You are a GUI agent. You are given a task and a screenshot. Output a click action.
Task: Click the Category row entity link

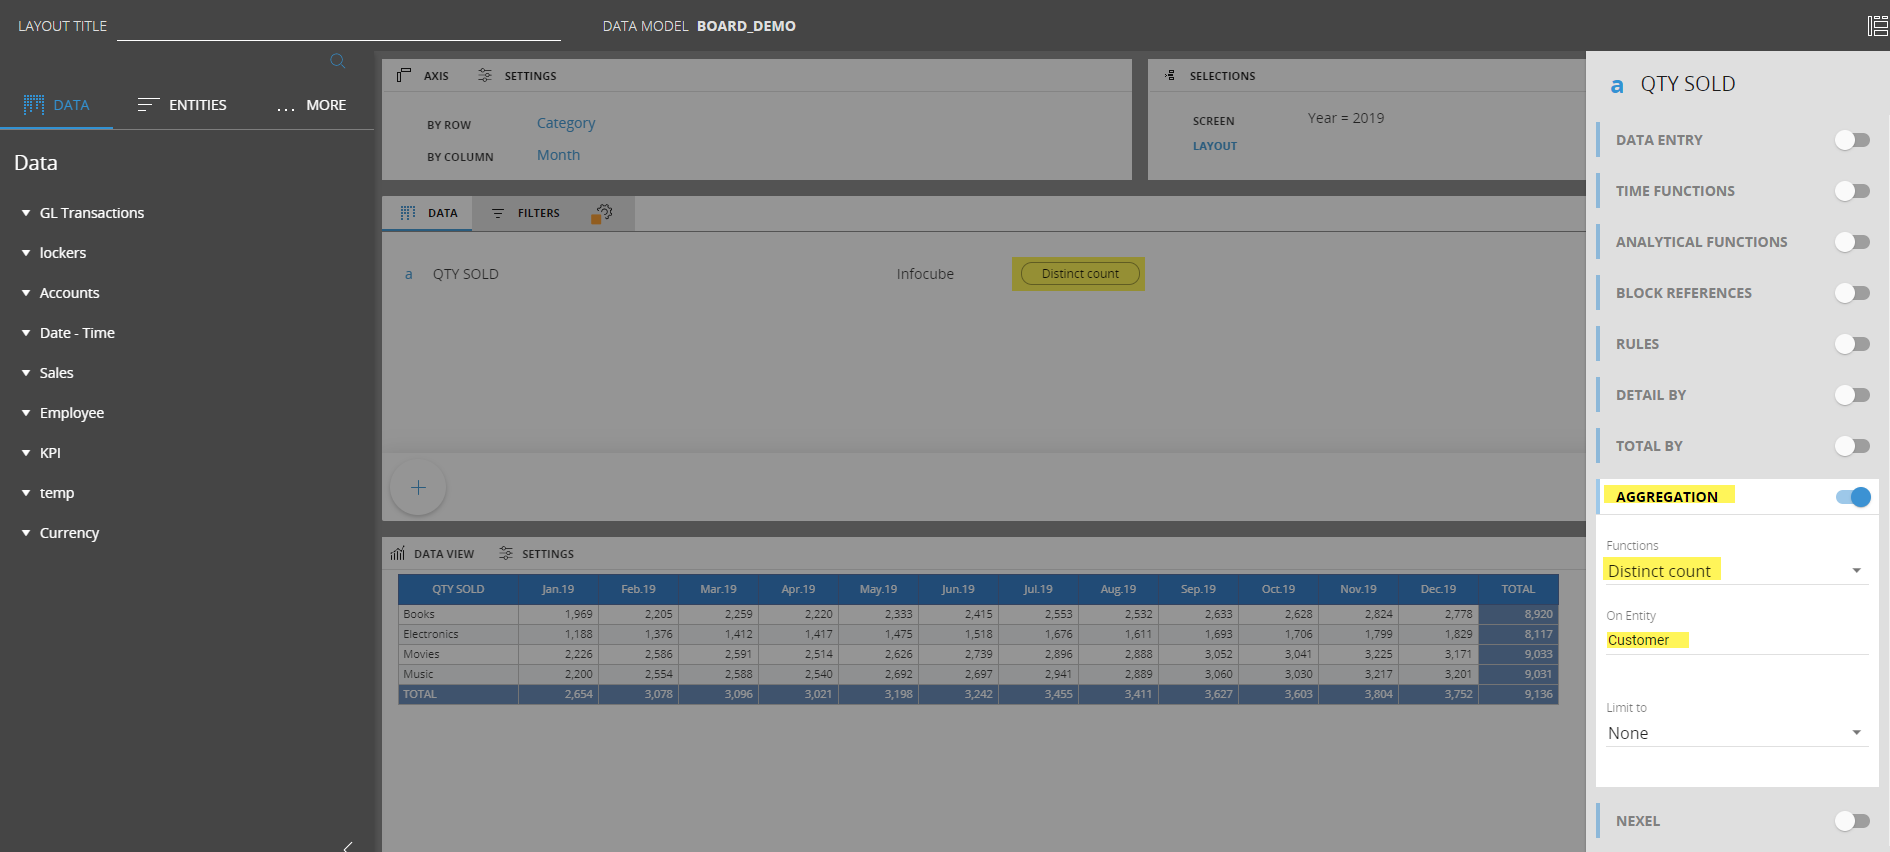(566, 123)
